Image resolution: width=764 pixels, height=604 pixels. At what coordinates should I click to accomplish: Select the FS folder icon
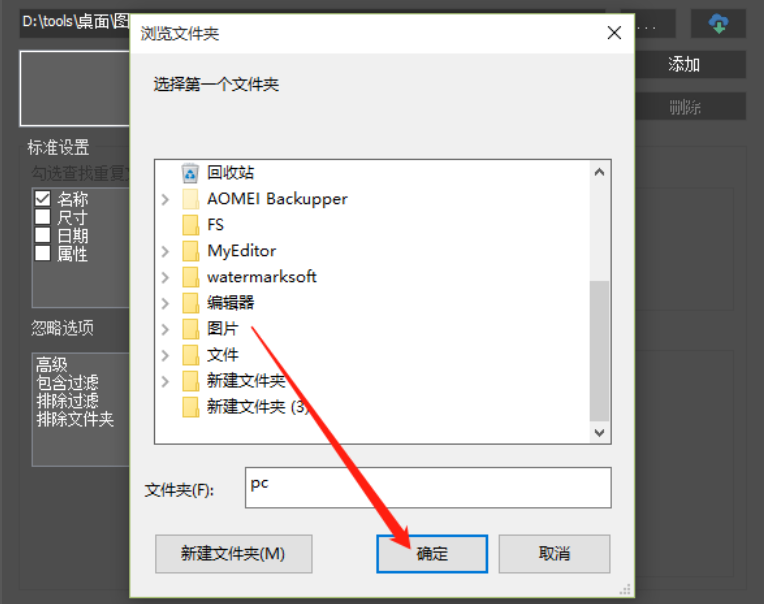click(190, 225)
